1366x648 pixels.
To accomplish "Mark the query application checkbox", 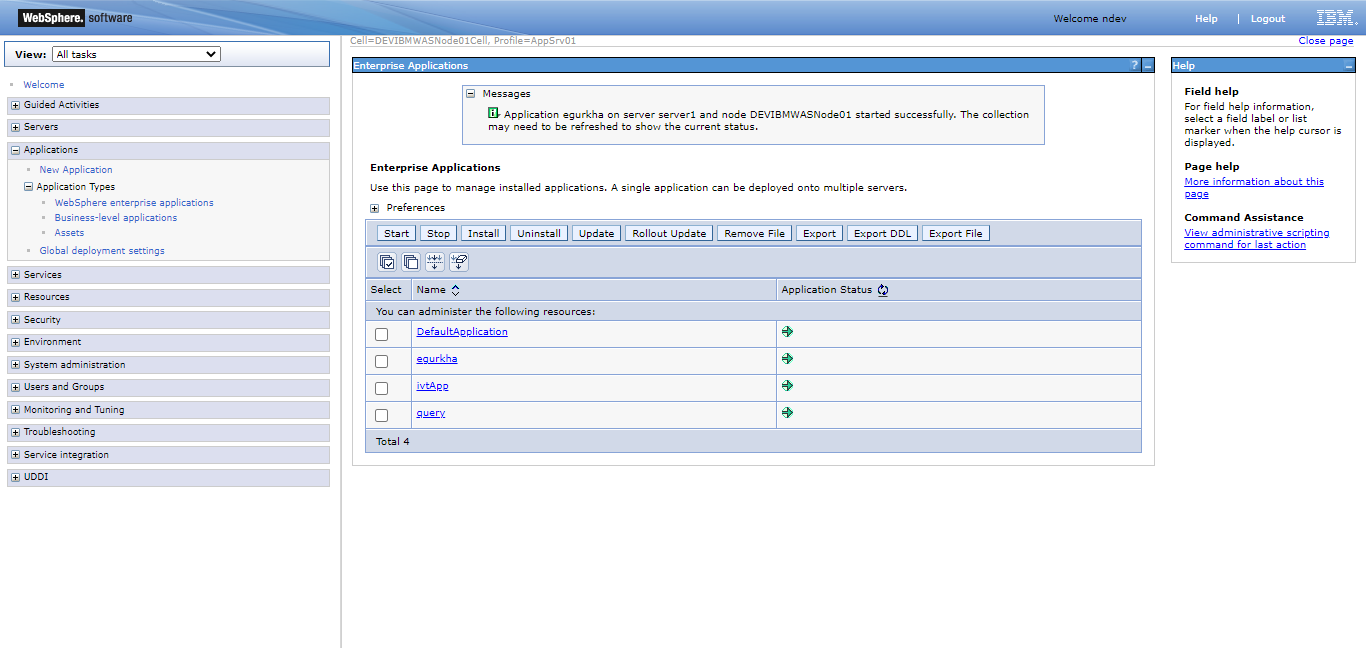I will tap(381, 415).
